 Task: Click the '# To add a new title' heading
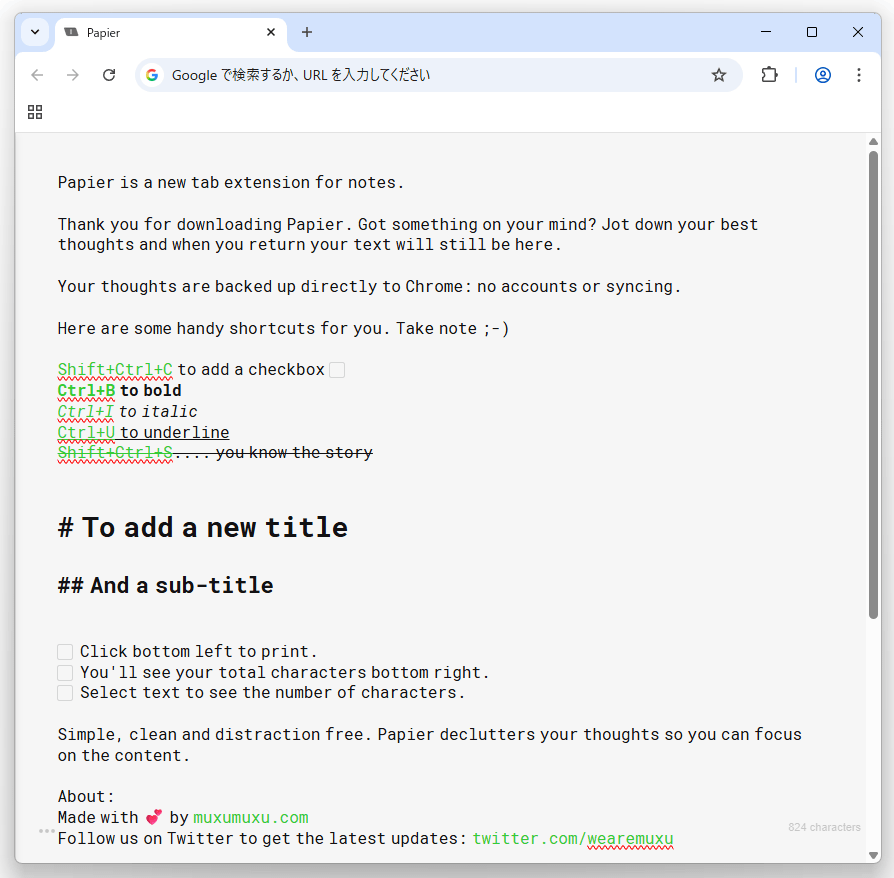(x=202, y=527)
